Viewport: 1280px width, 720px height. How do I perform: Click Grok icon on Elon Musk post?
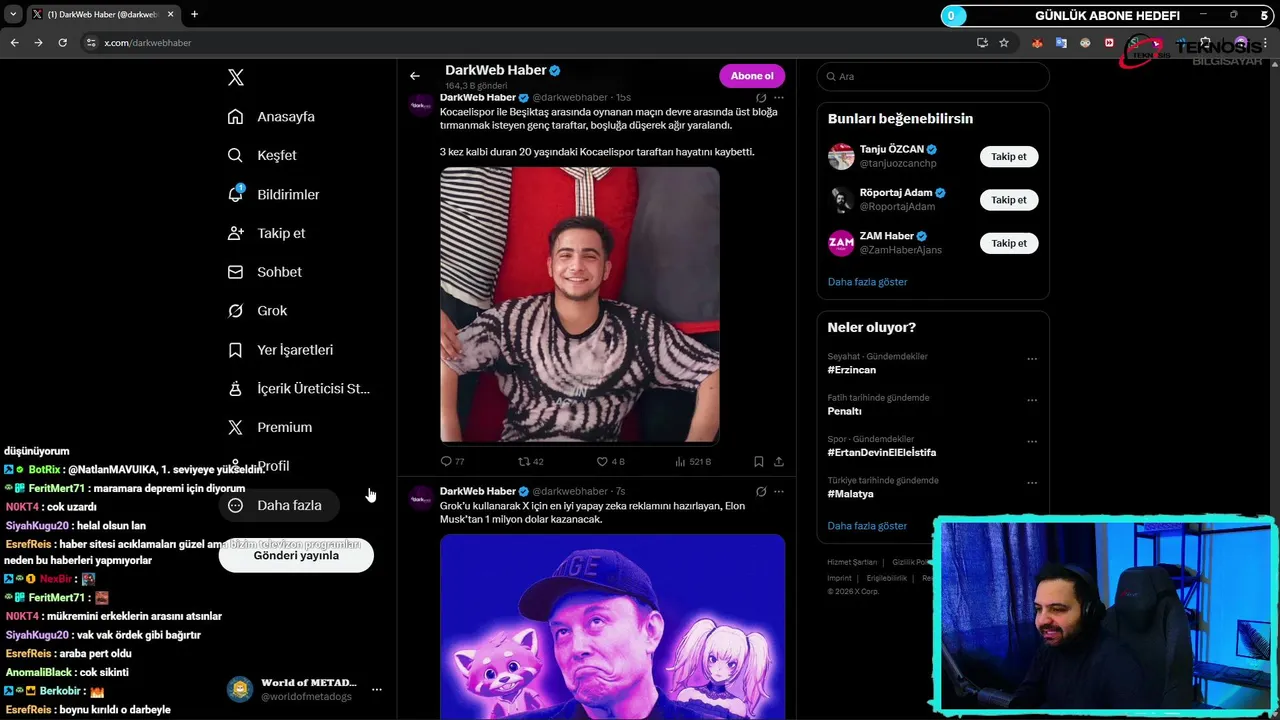[761, 491]
